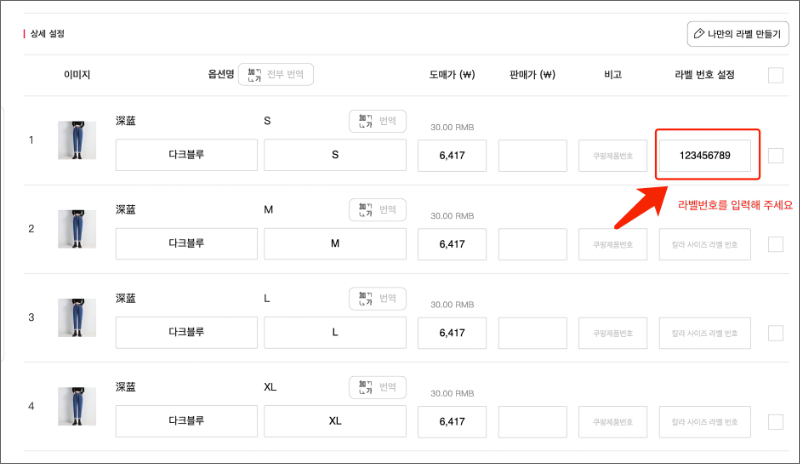Screen dimensions: 800x464
Task: Click the pencil icon on 나만의 라벨 만들기
Action: (697, 33)
